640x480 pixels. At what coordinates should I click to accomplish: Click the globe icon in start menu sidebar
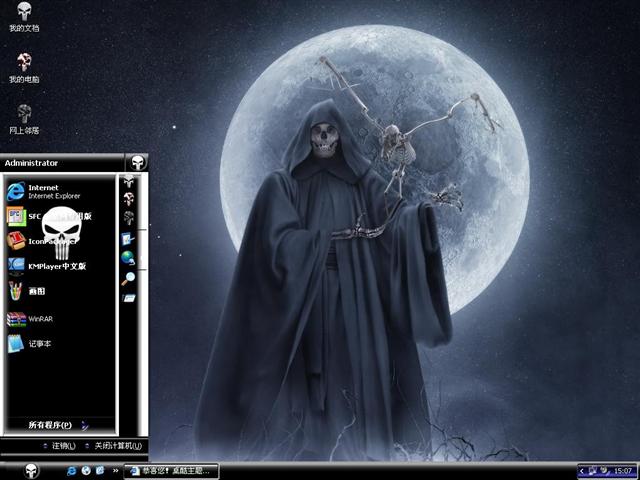pyautogui.click(x=129, y=258)
